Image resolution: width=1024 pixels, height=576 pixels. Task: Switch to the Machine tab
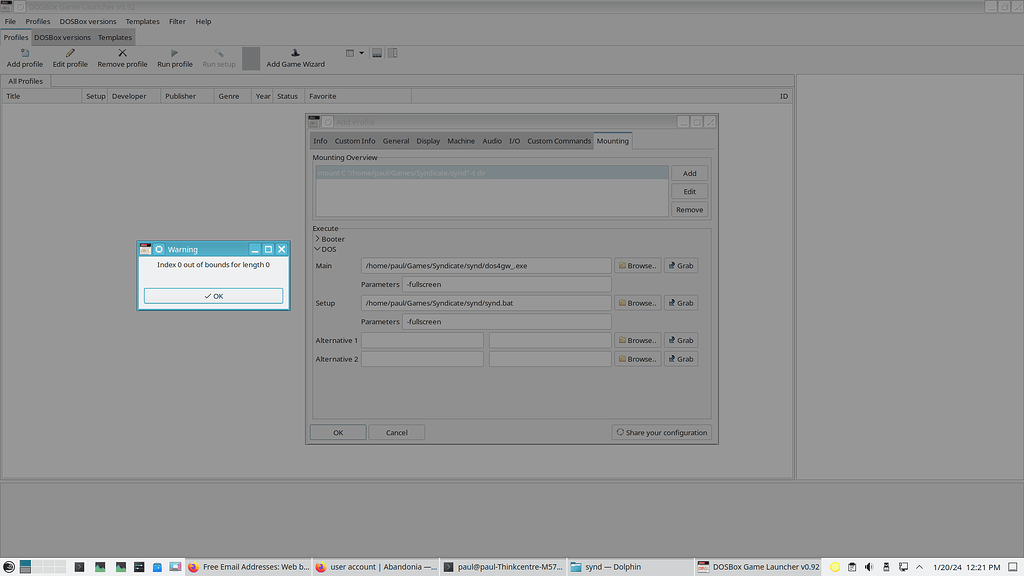[461, 141]
